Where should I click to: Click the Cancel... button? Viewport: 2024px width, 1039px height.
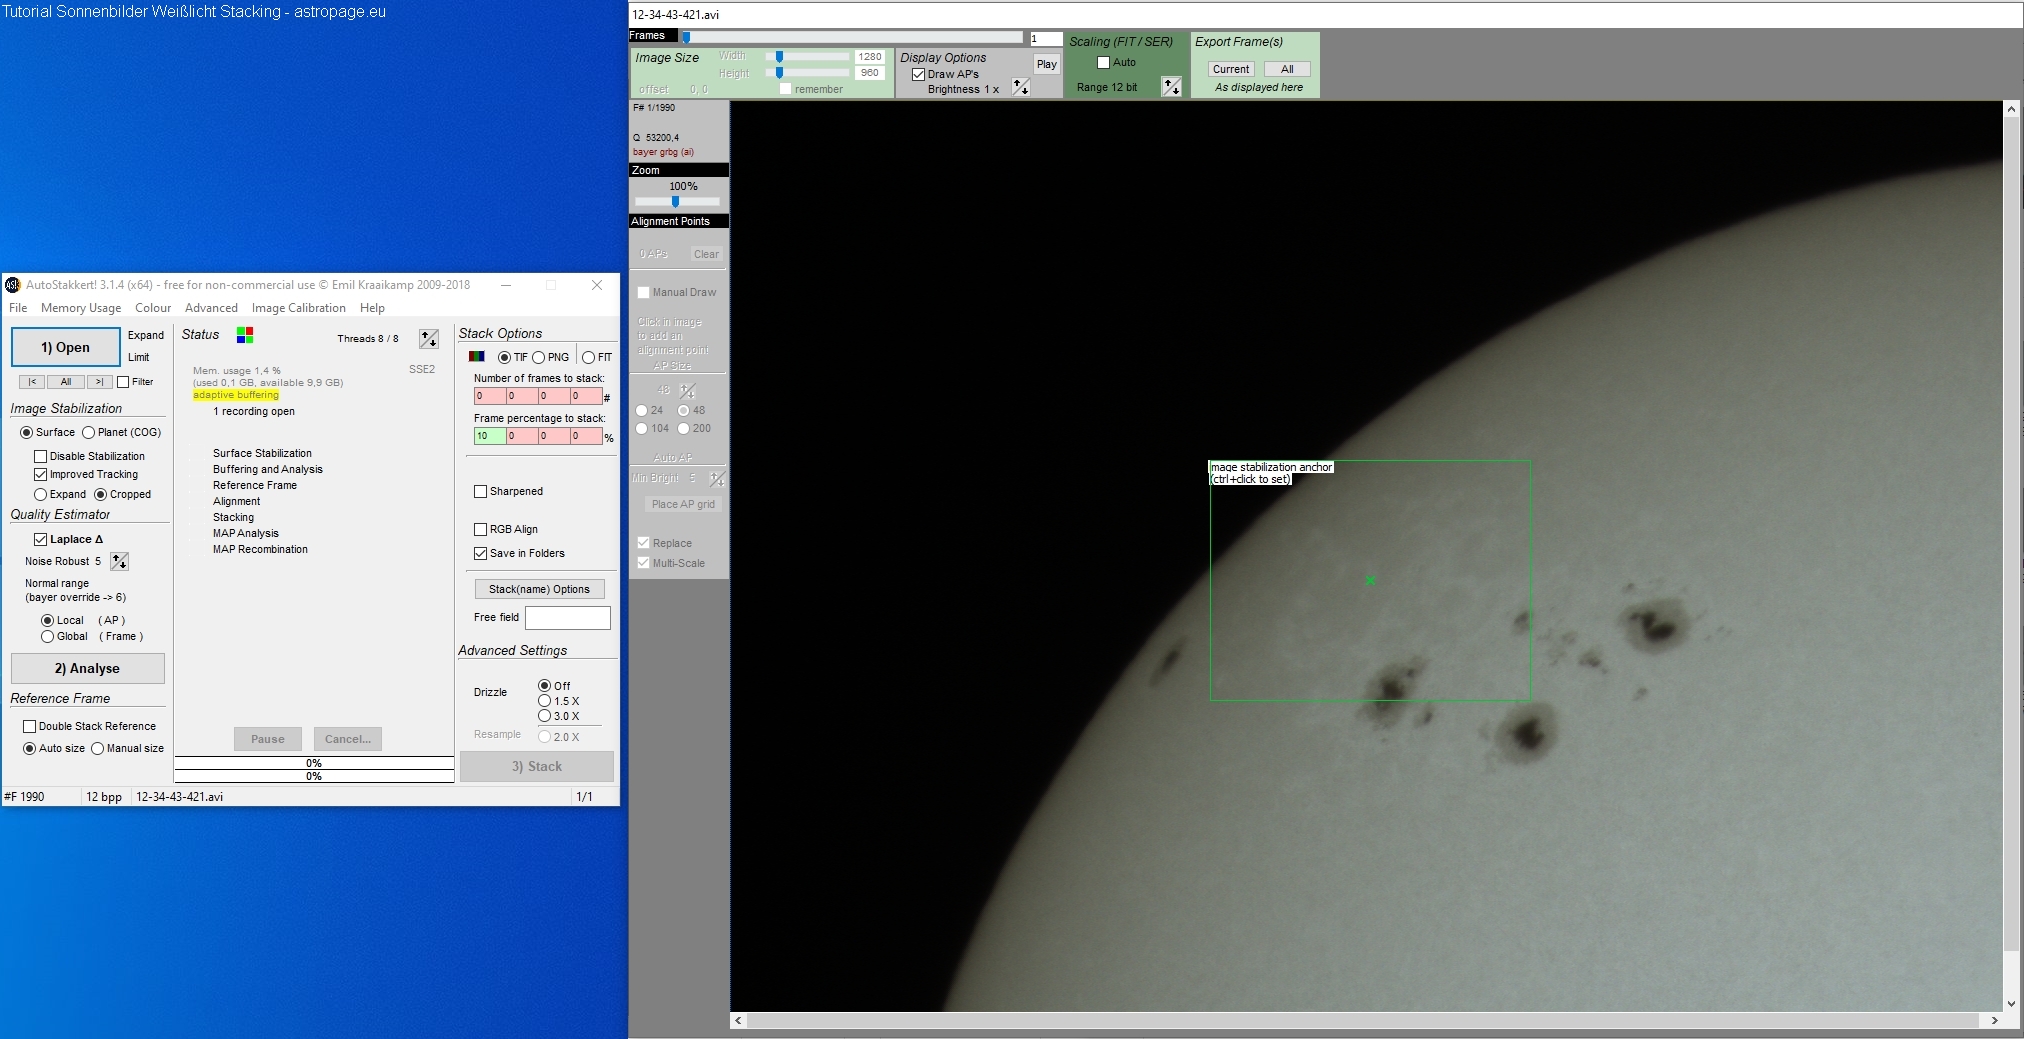click(x=348, y=739)
